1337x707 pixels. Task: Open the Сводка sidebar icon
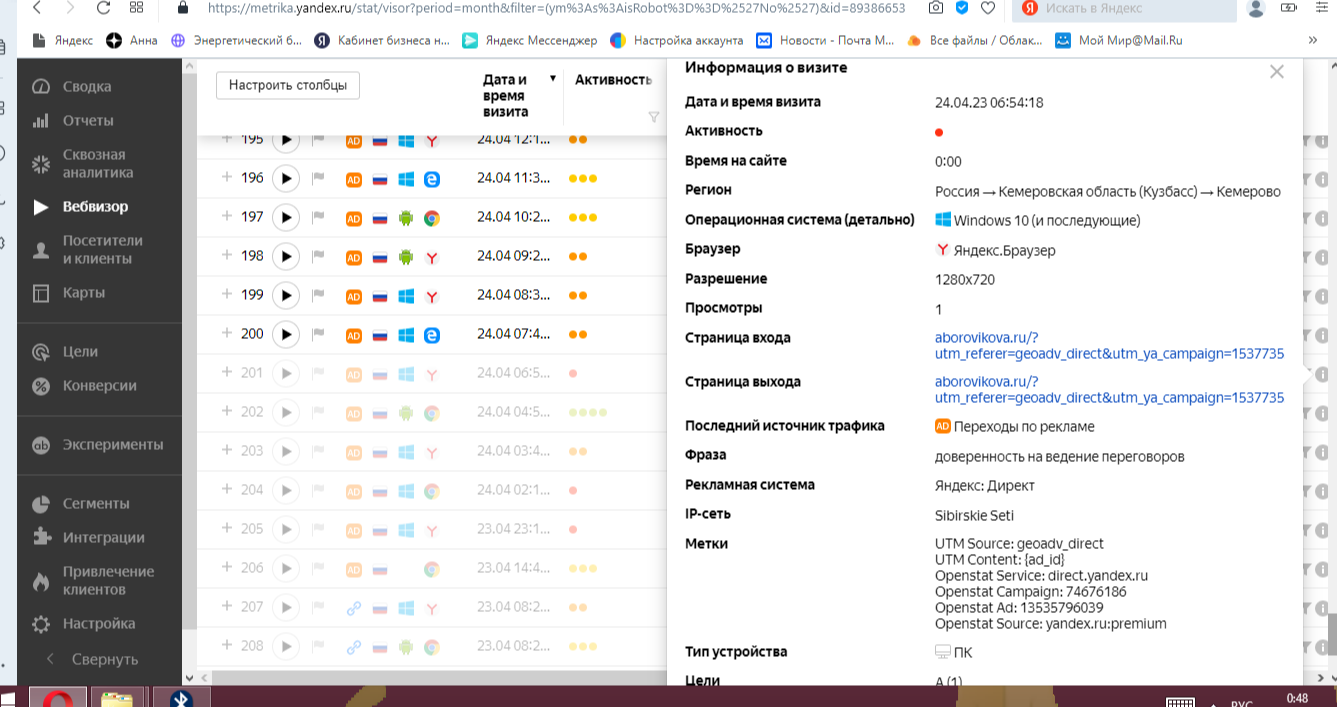pyautogui.click(x=41, y=86)
